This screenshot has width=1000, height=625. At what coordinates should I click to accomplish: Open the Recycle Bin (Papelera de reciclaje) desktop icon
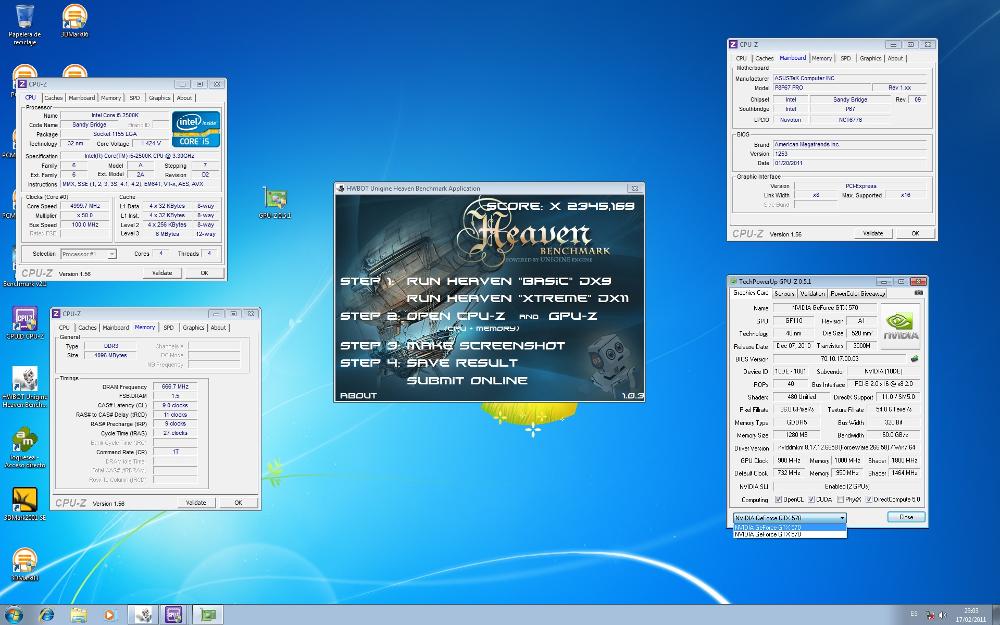point(24,23)
